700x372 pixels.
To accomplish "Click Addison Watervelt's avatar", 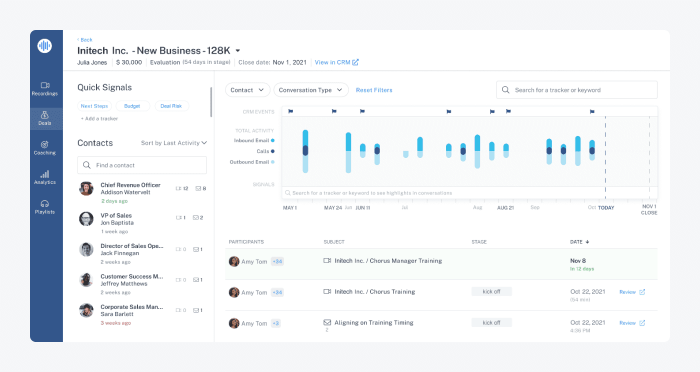I will [x=86, y=188].
